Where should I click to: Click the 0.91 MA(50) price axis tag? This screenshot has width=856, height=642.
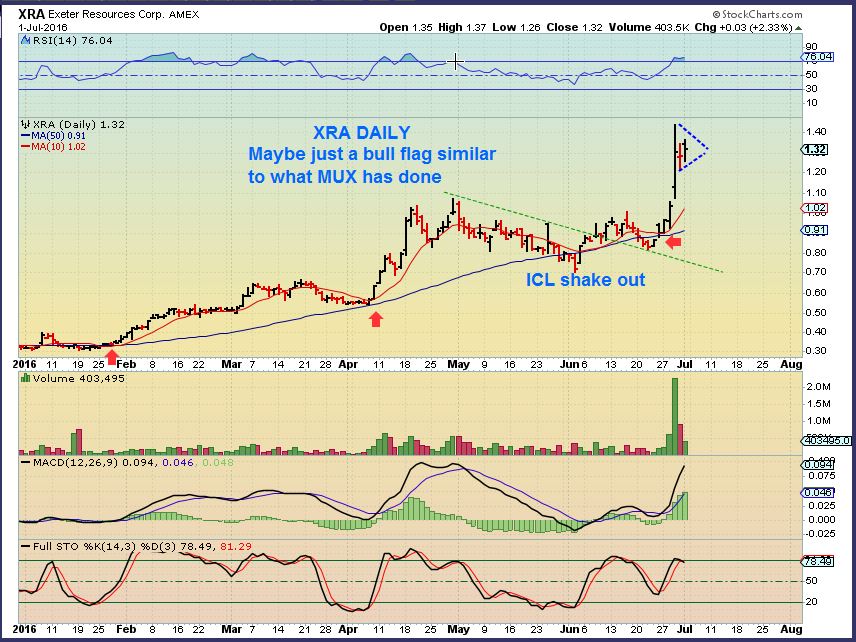(x=815, y=230)
